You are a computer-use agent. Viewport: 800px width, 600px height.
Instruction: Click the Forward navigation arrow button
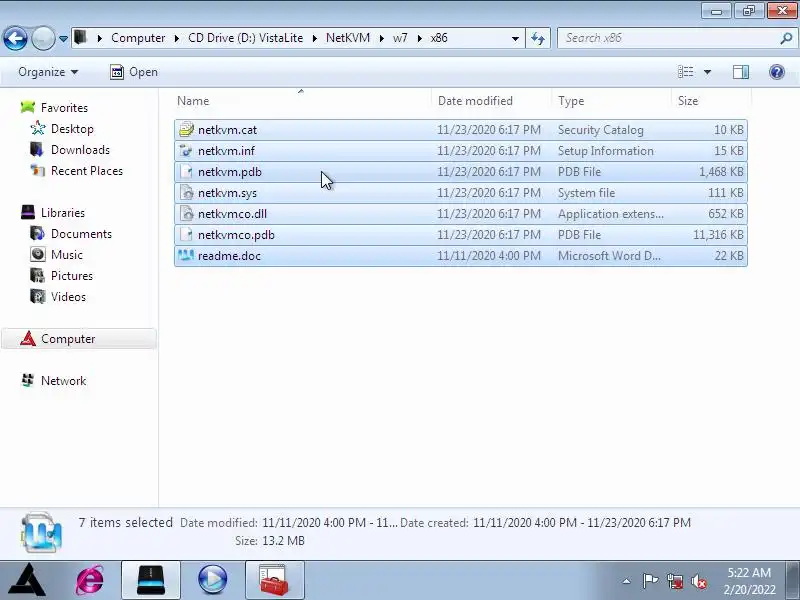tap(43, 38)
